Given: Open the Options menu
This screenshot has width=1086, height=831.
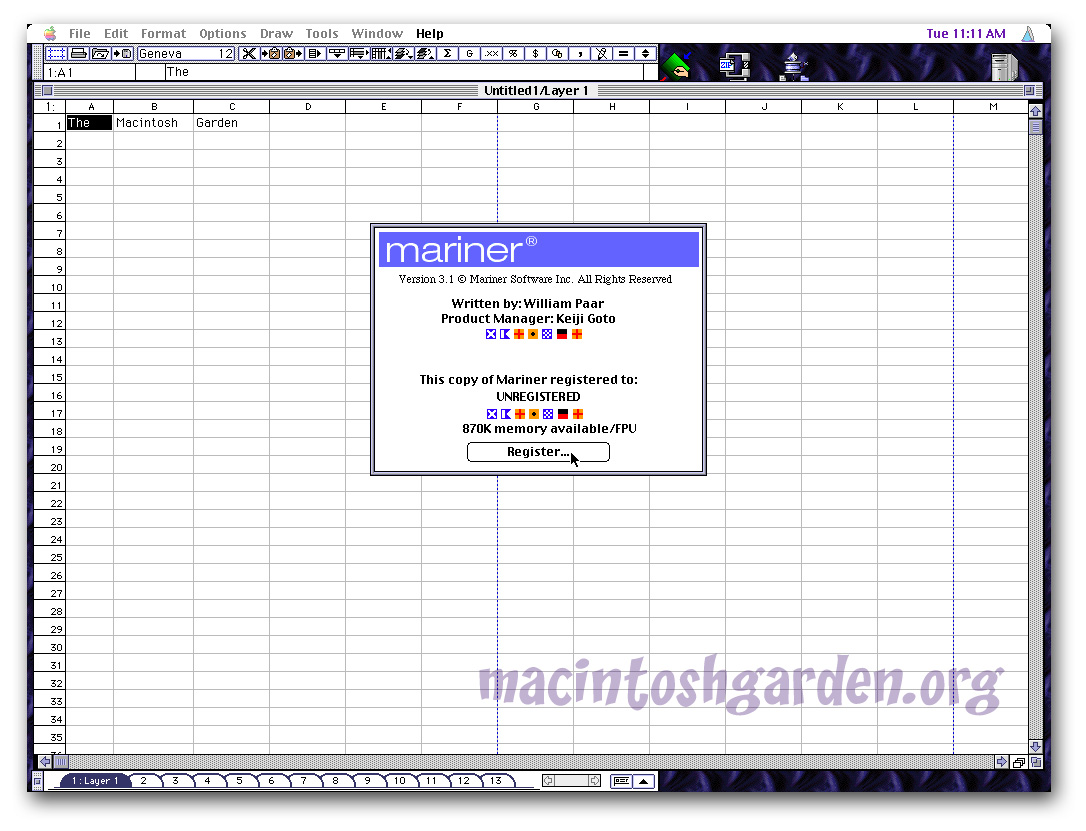Looking at the screenshot, I should pyautogui.click(x=222, y=33).
